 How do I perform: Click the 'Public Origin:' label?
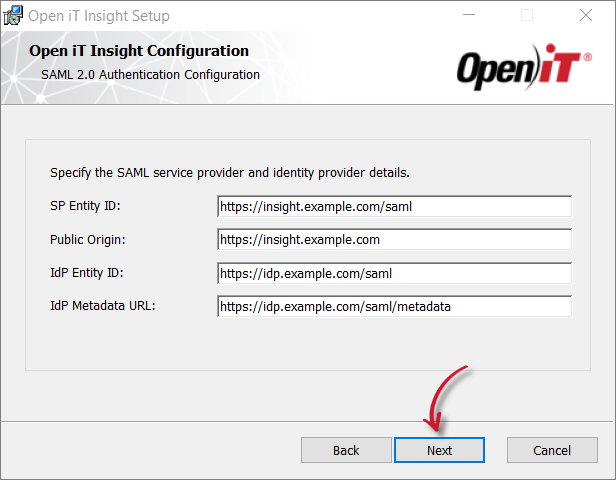click(x=88, y=240)
